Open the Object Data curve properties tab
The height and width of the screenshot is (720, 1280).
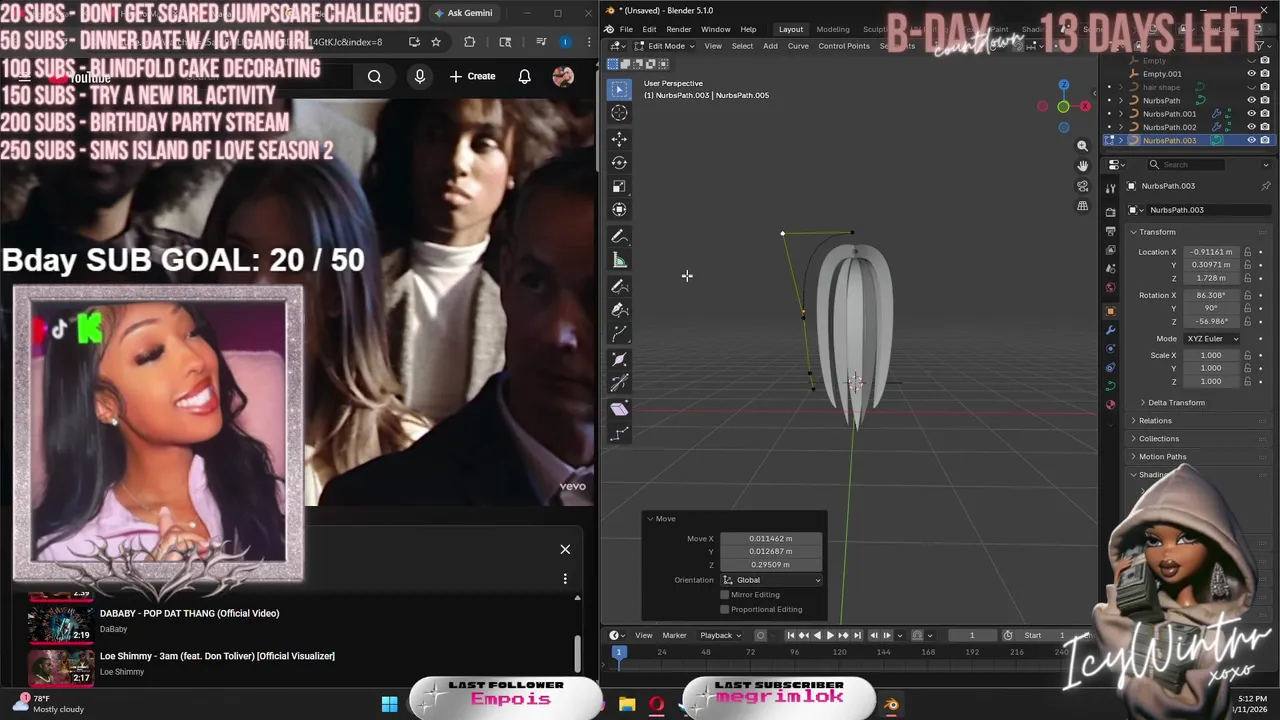[x=1110, y=386]
